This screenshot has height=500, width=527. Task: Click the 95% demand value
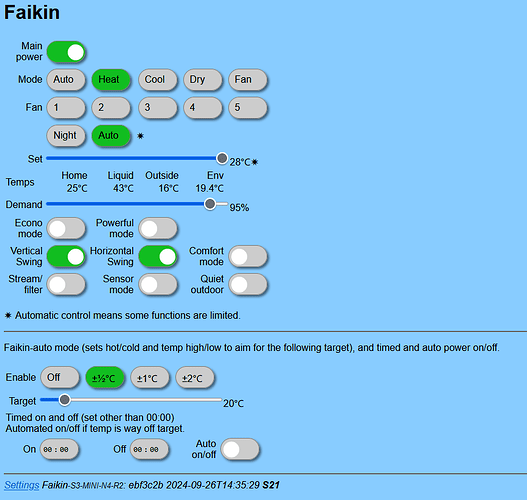click(x=239, y=208)
